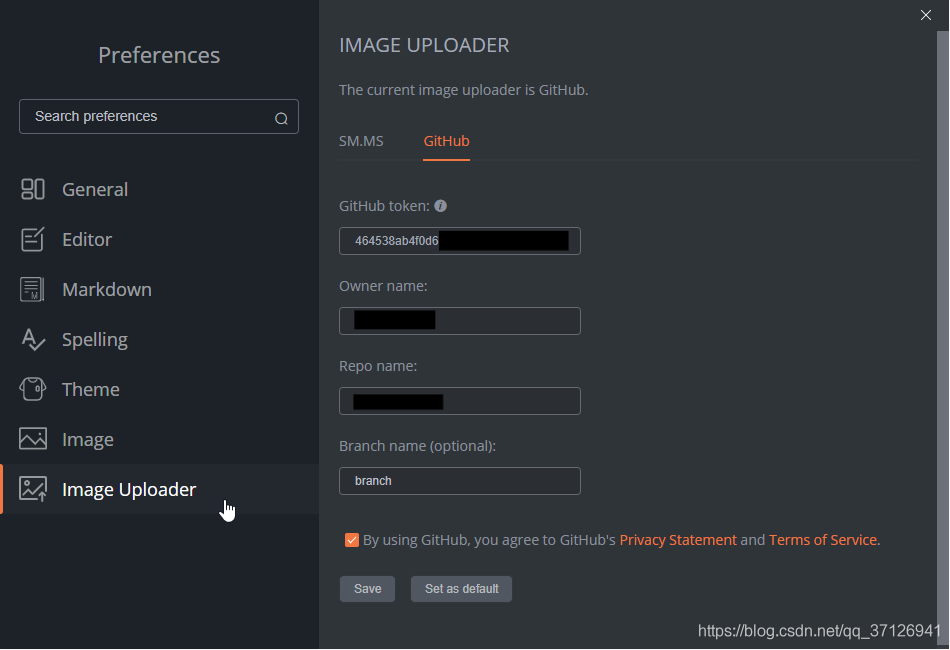Screen dimensions: 950x650
Task: Toggle the GitHub terms agreement checkbox
Action: coord(351,540)
